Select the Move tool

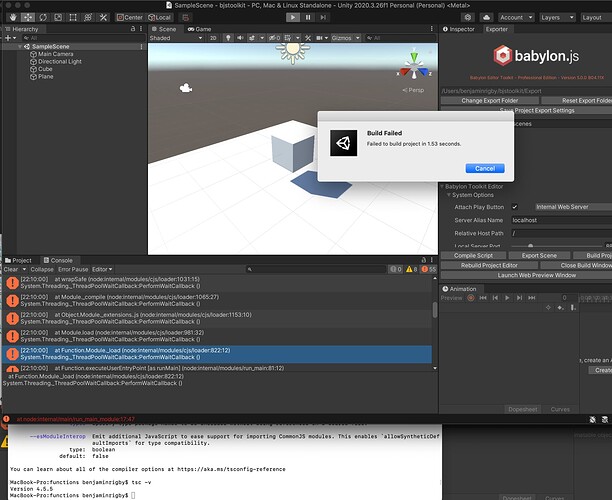pyautogui.click(x=28, y=17)
